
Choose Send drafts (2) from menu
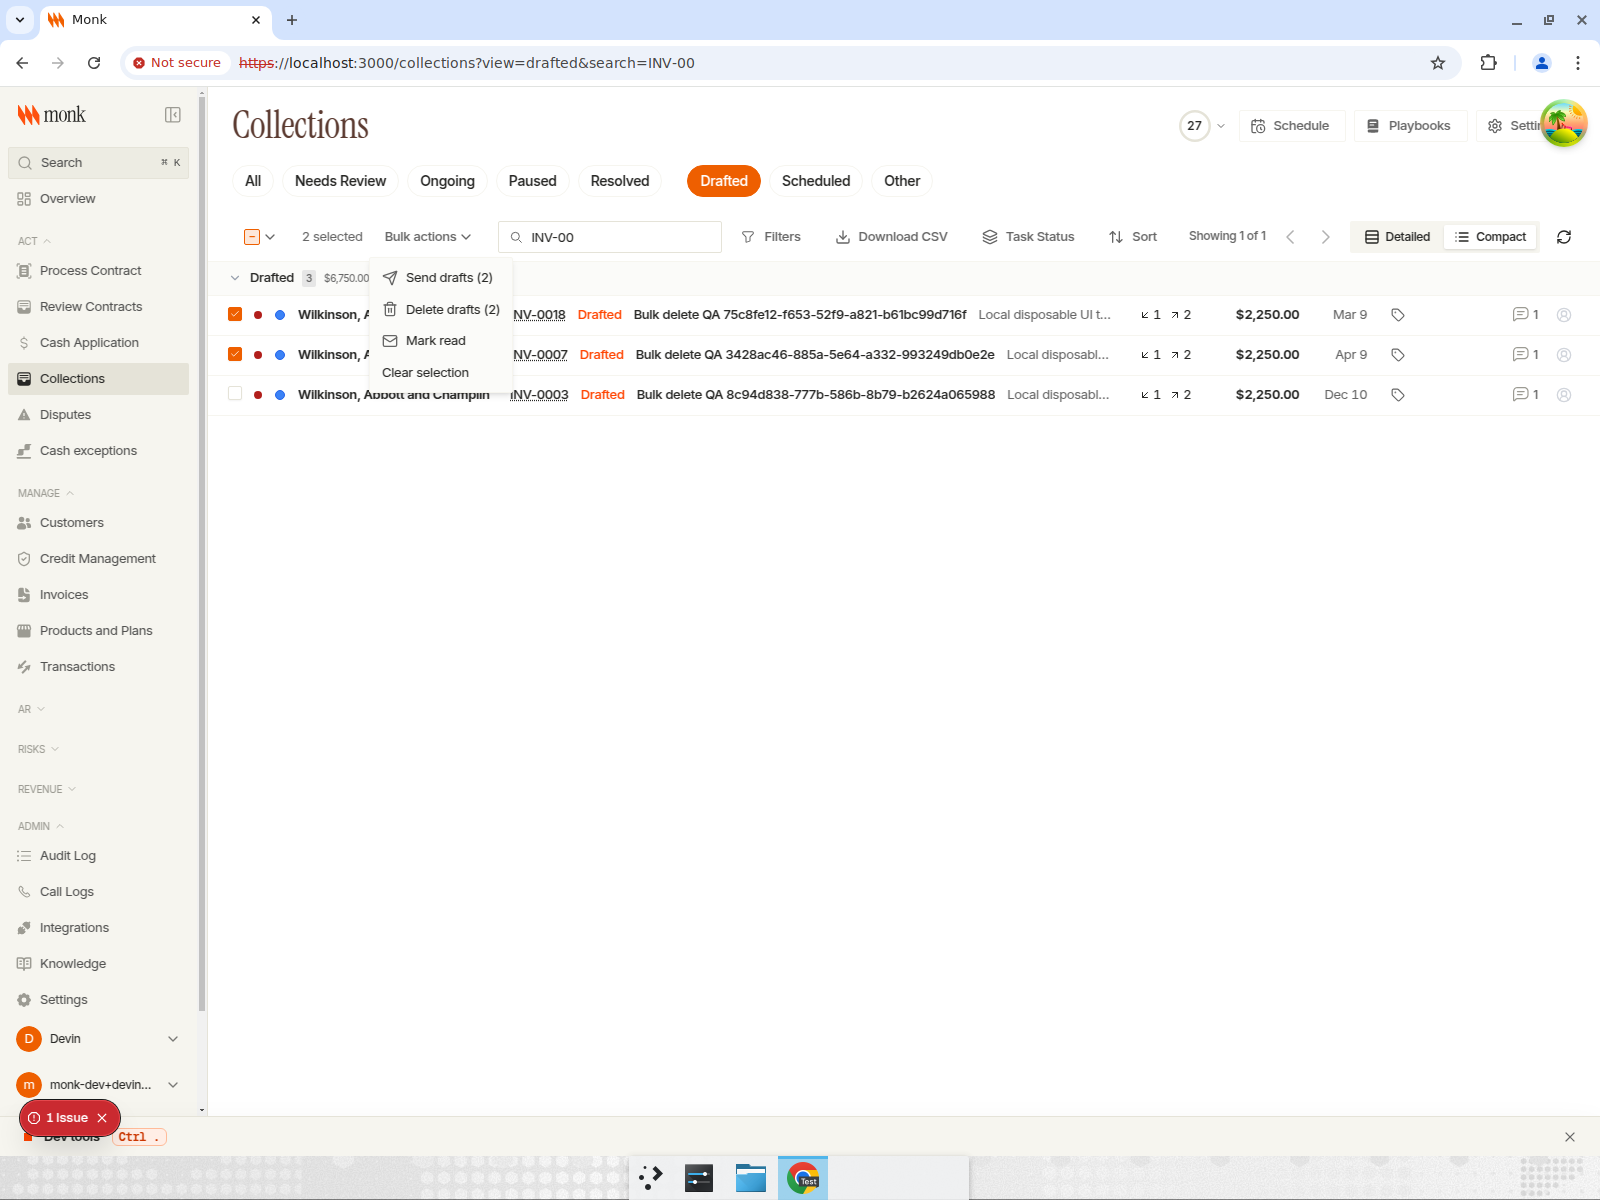[x=439, y=278]
